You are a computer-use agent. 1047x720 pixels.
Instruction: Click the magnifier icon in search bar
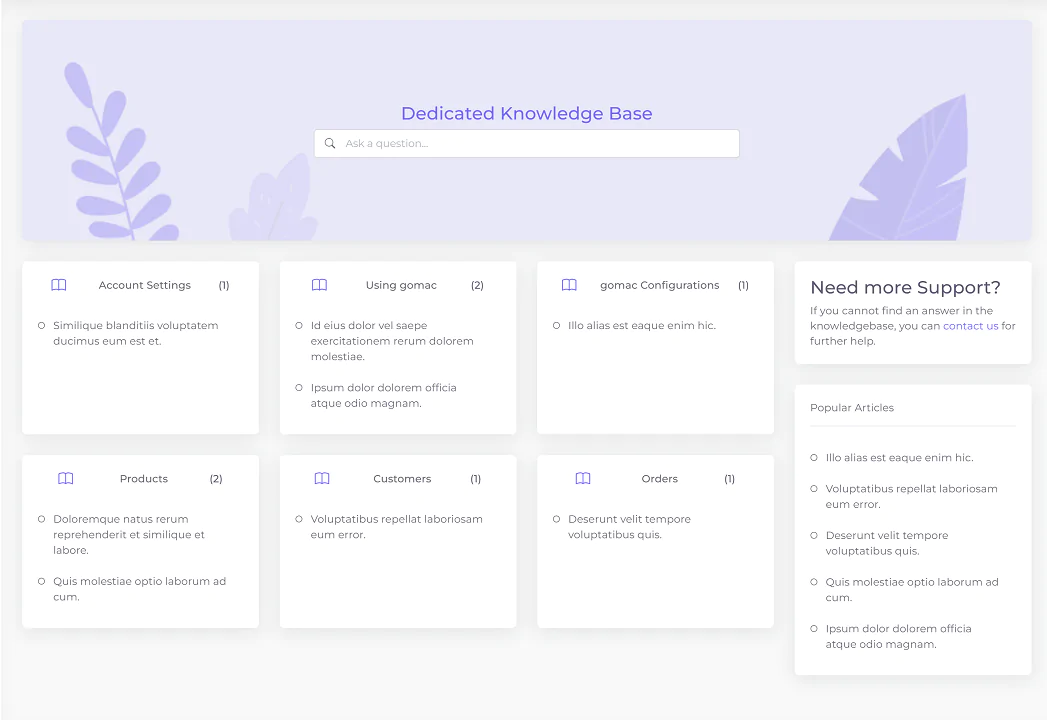point(330,144)
